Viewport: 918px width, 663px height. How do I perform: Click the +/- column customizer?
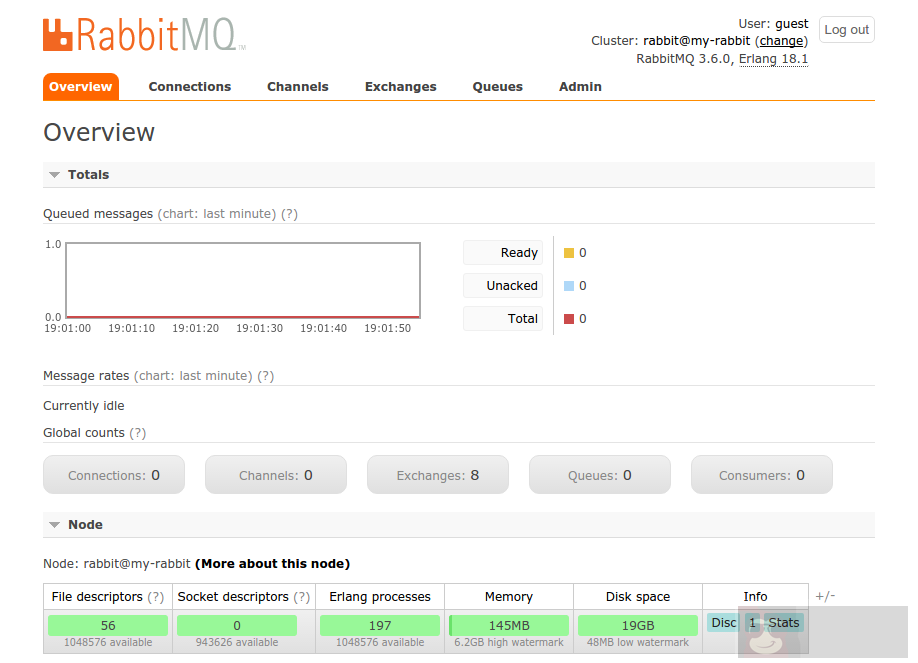(824, 596)
